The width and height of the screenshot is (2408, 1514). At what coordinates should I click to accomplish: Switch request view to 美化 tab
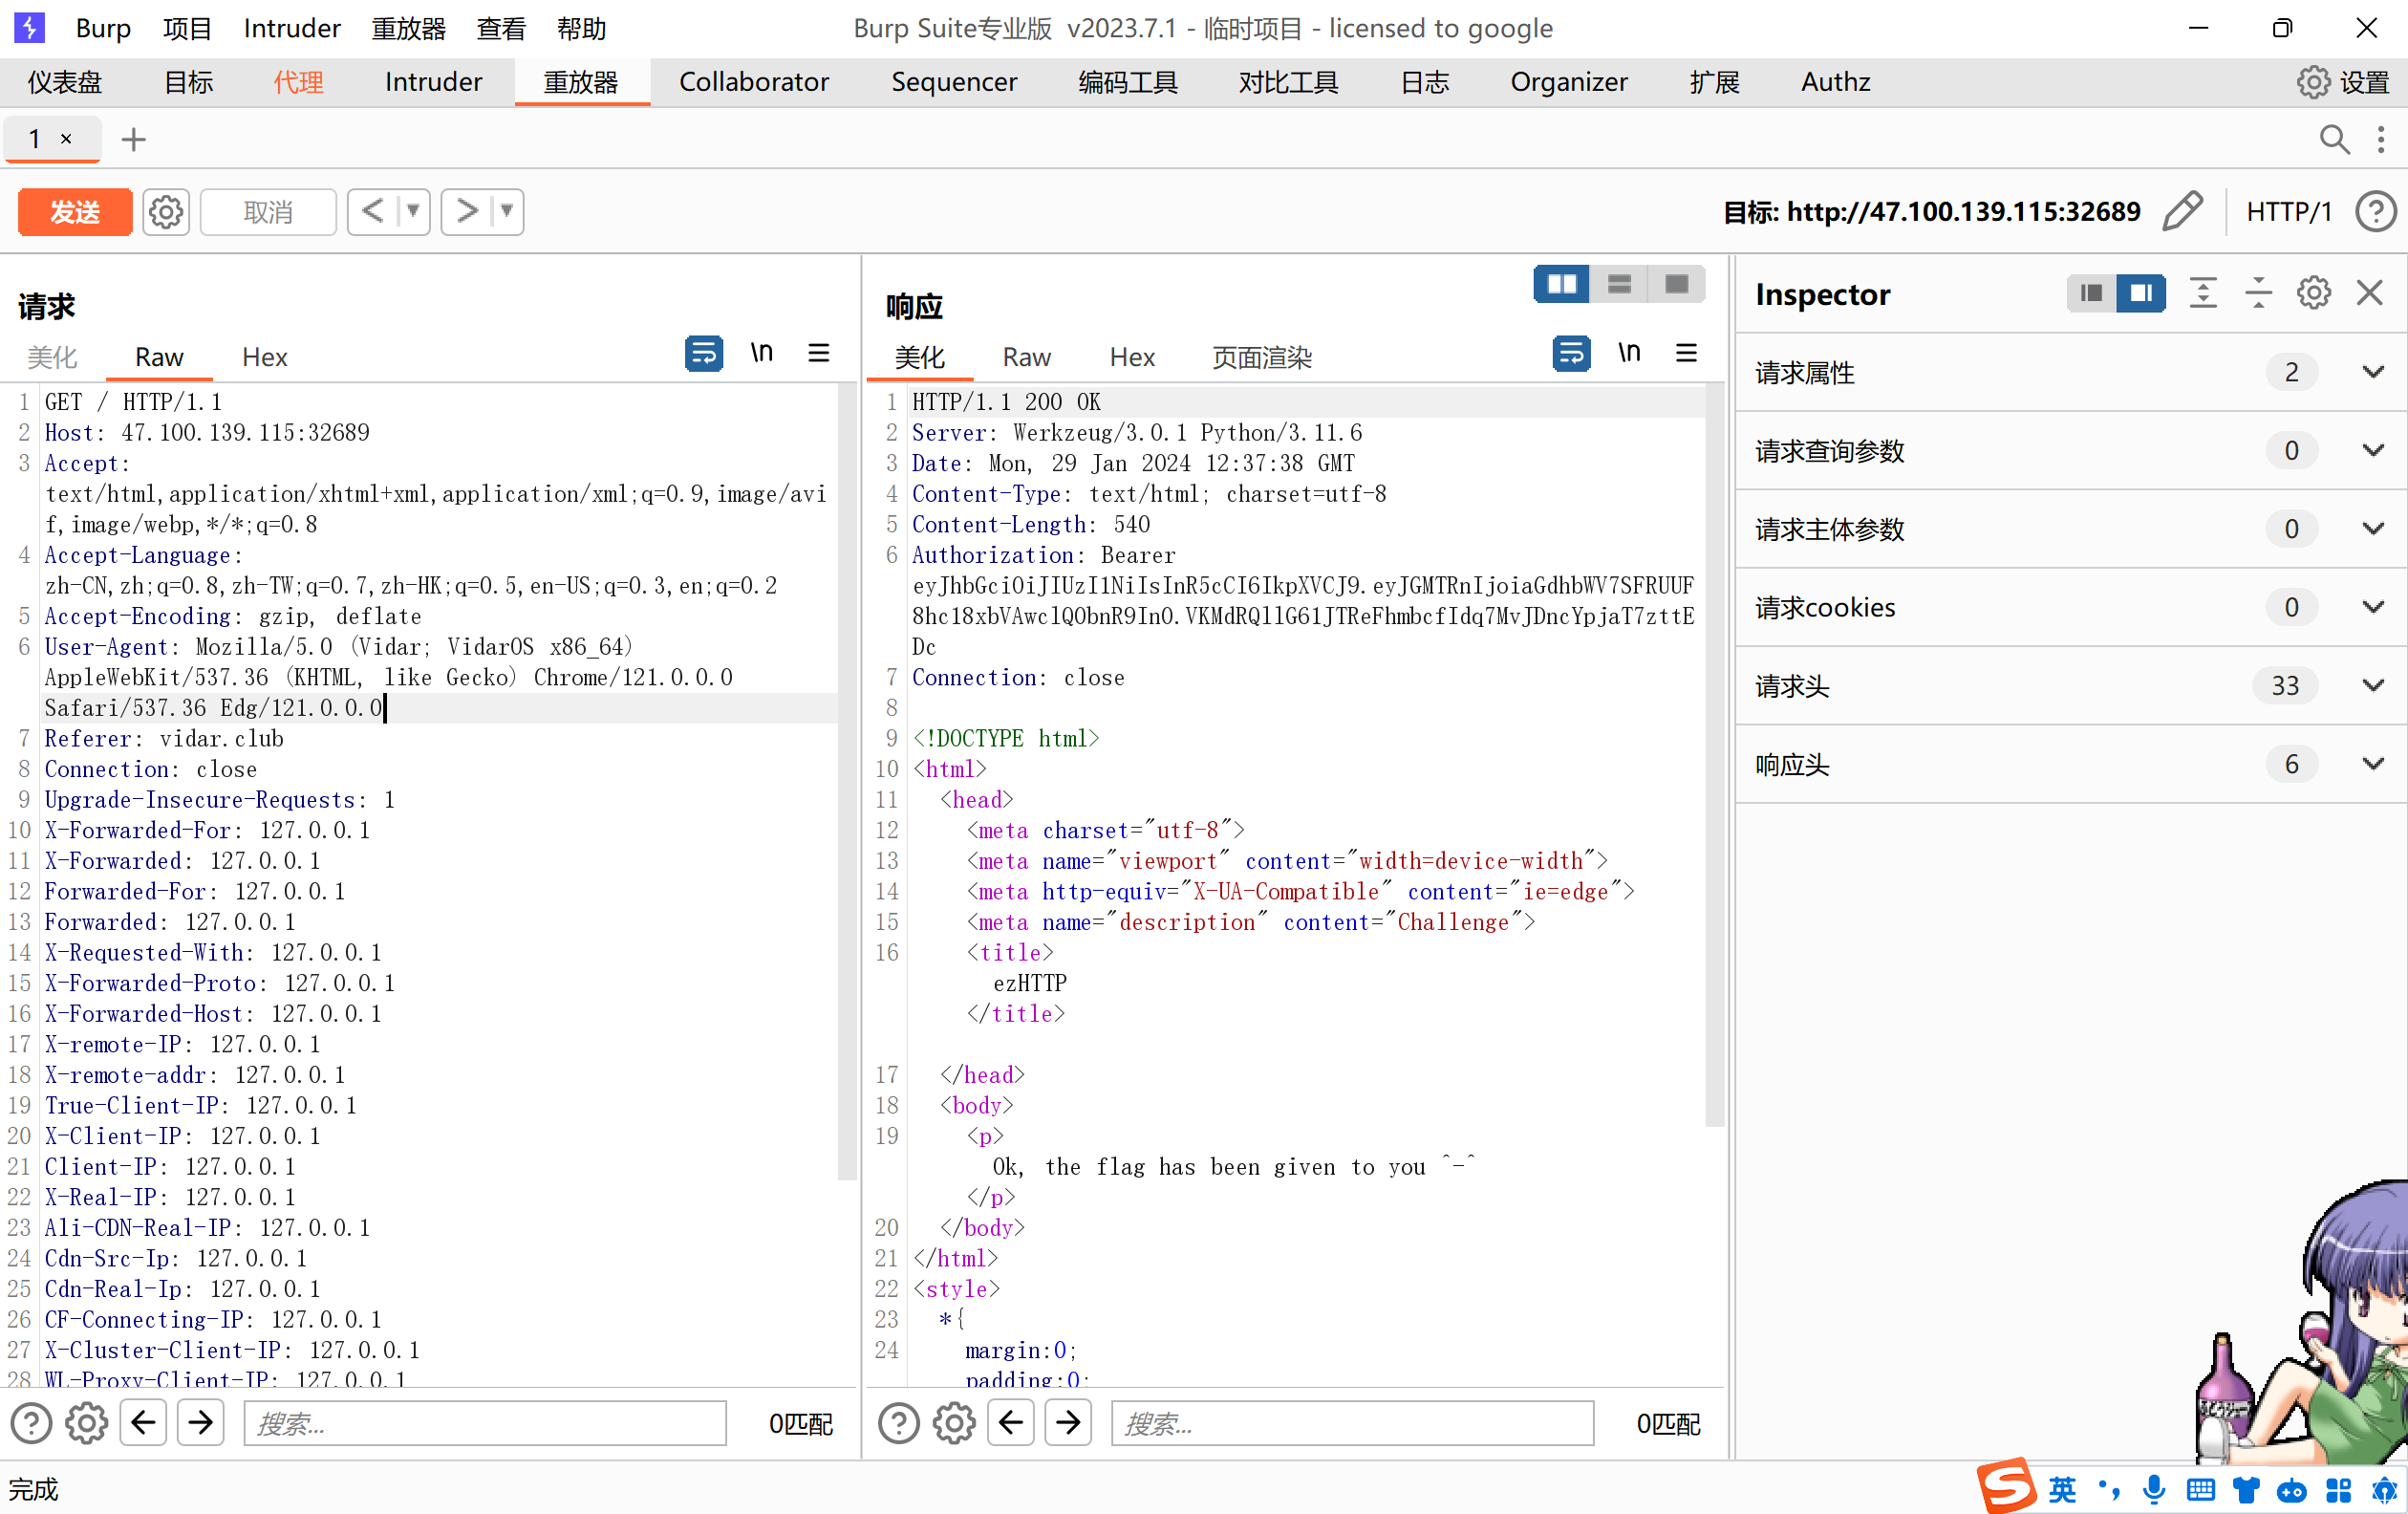52,357
